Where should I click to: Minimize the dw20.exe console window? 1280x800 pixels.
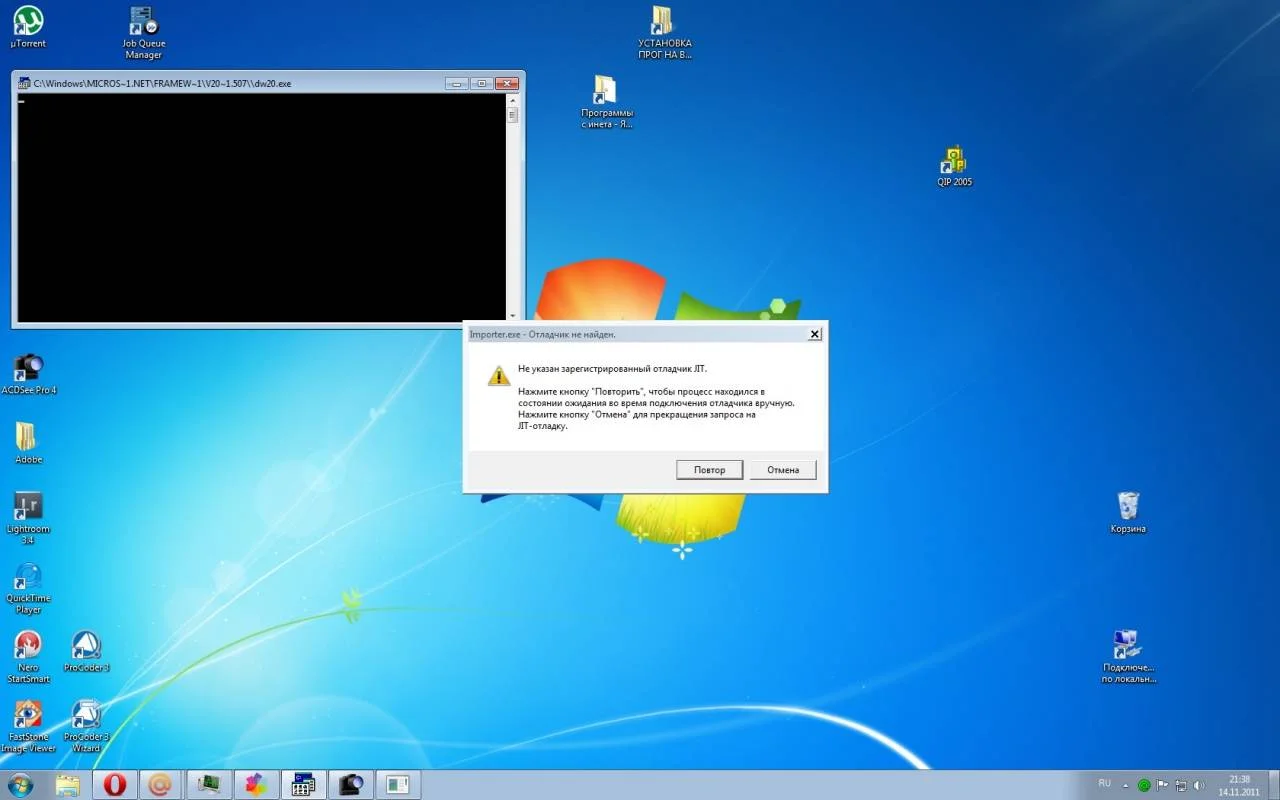(x=456, y=83)
